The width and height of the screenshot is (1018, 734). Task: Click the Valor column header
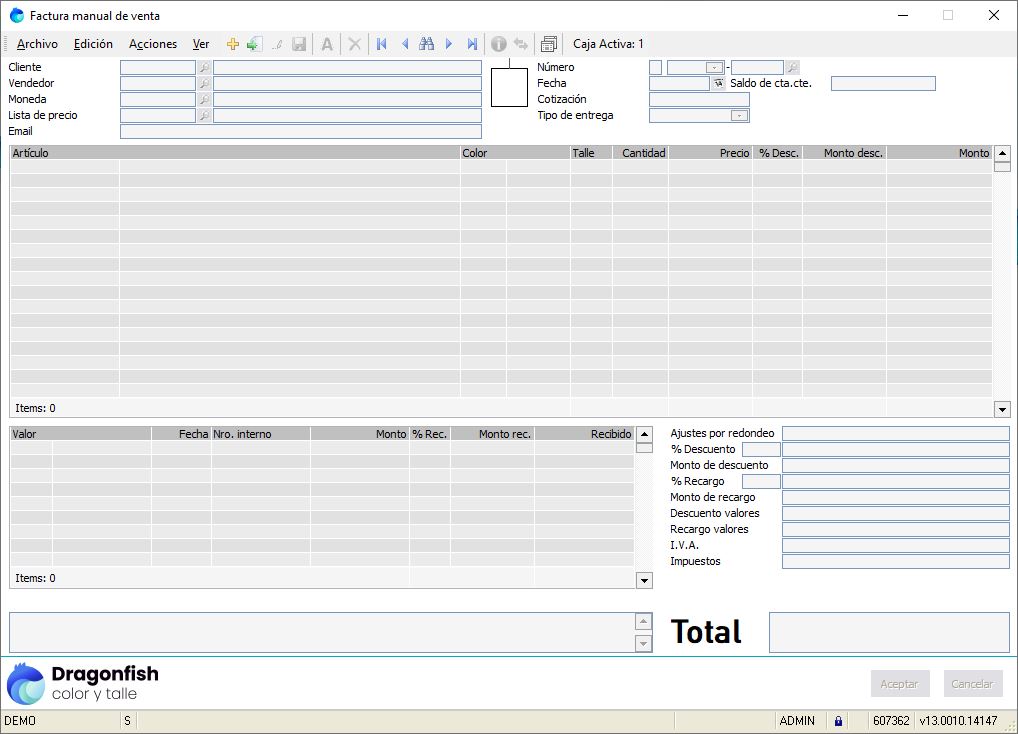[x=81, y=434]
